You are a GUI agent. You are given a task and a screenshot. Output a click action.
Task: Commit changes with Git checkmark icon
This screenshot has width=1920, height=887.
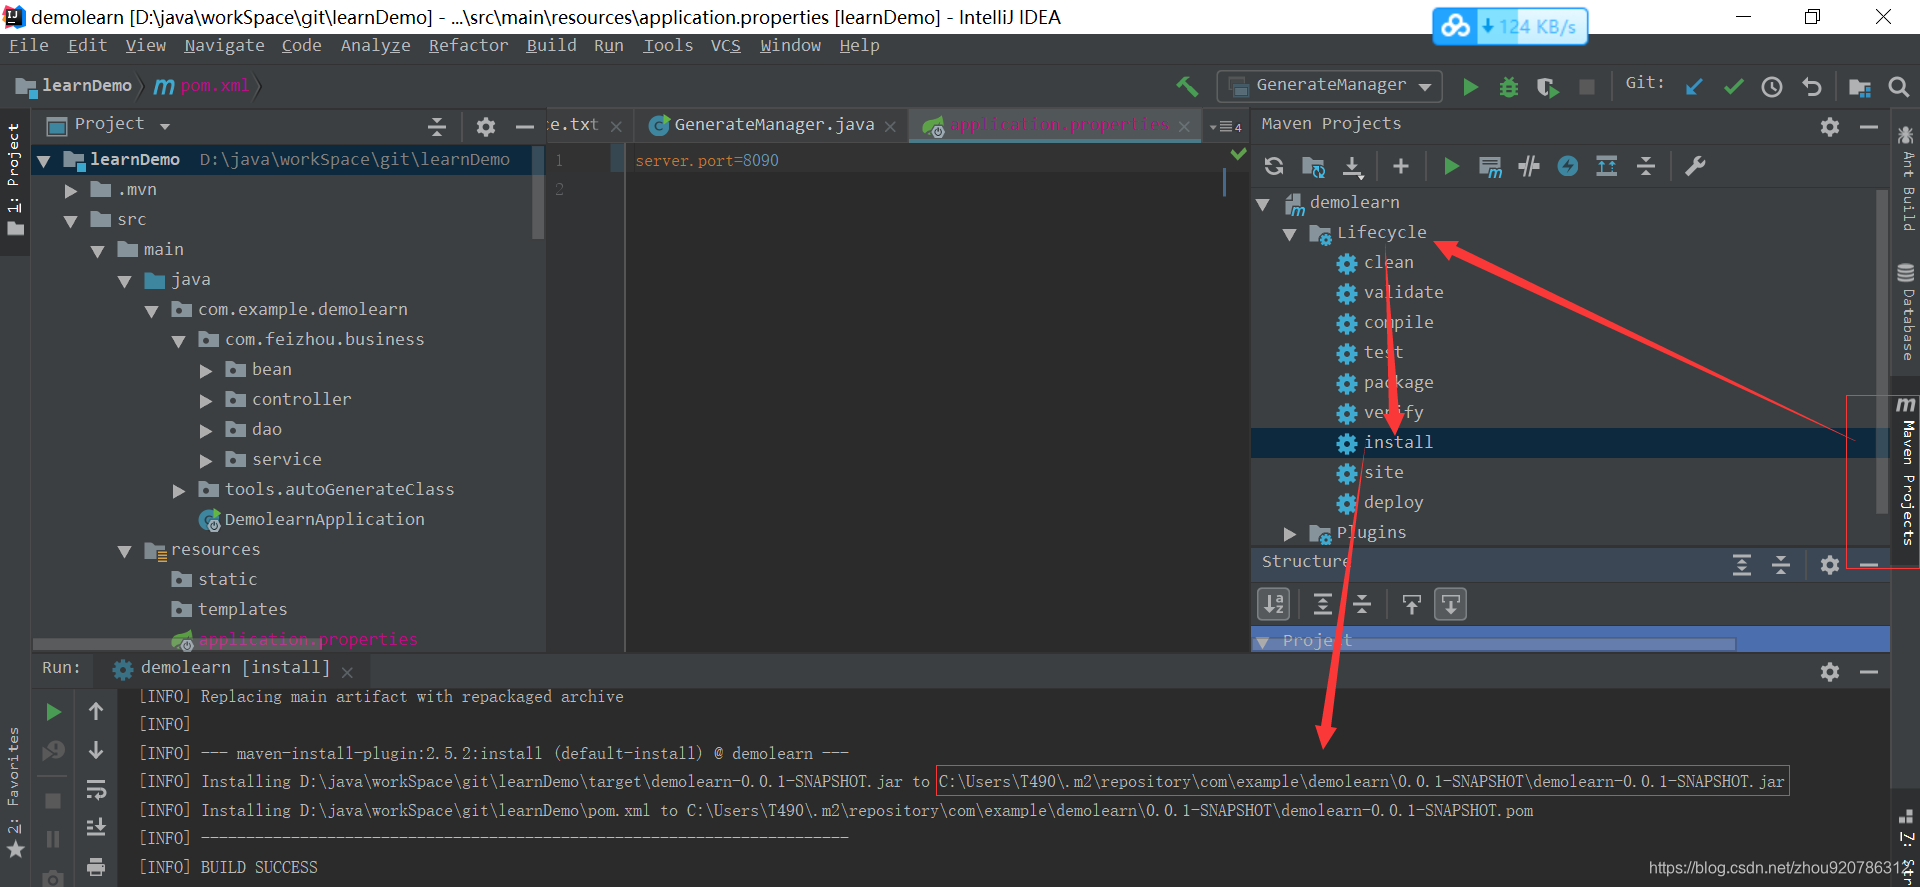(1733, 87)
